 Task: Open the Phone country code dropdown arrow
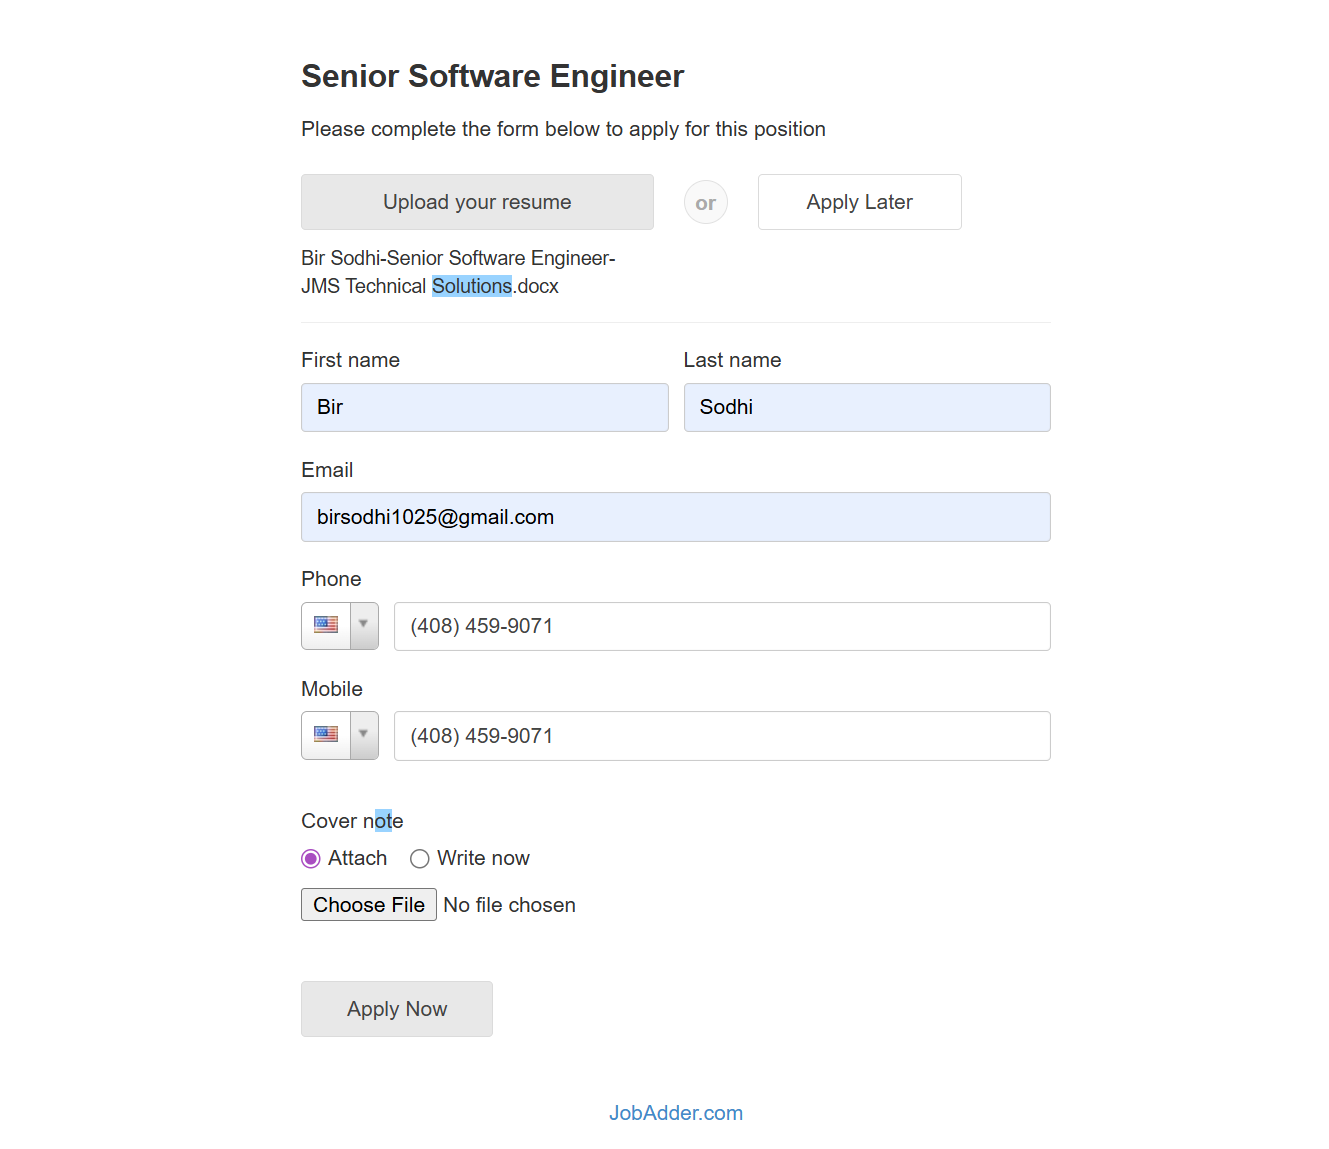pos(364,625)
